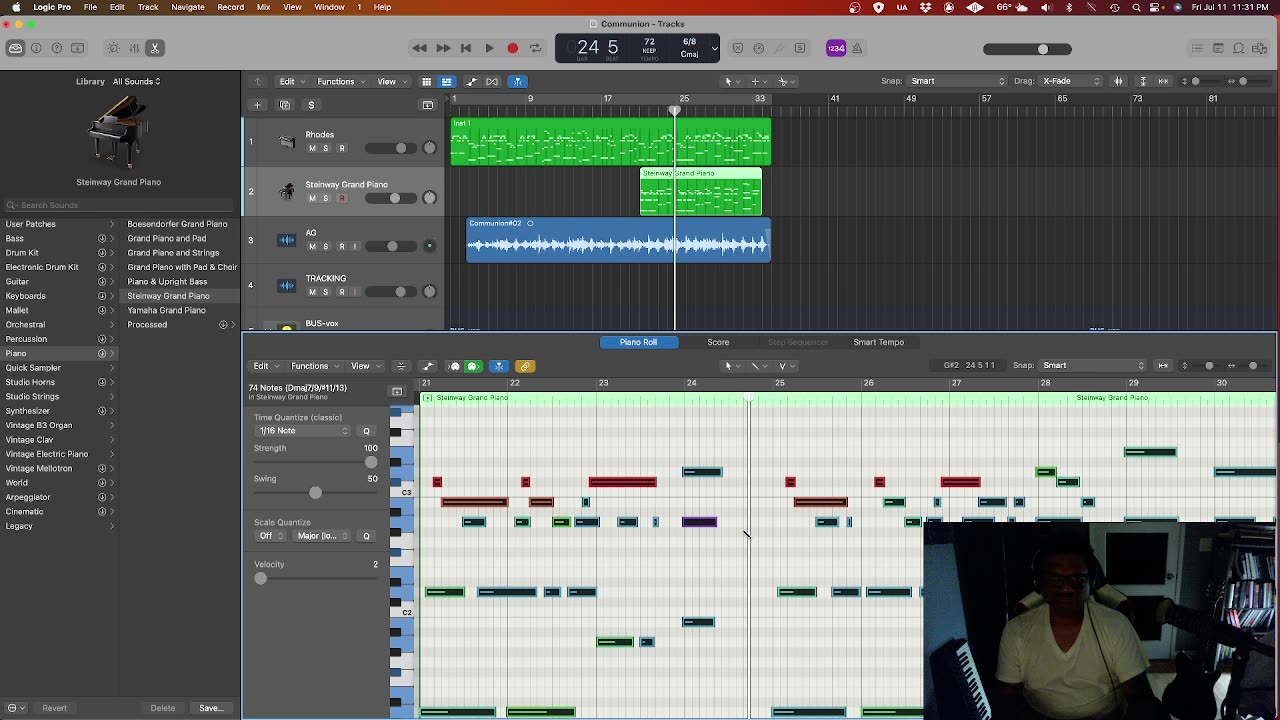Screen dimensions: 1280x720
Task: Switch to the Smart Tempo tab
Action: coord(878,342)
